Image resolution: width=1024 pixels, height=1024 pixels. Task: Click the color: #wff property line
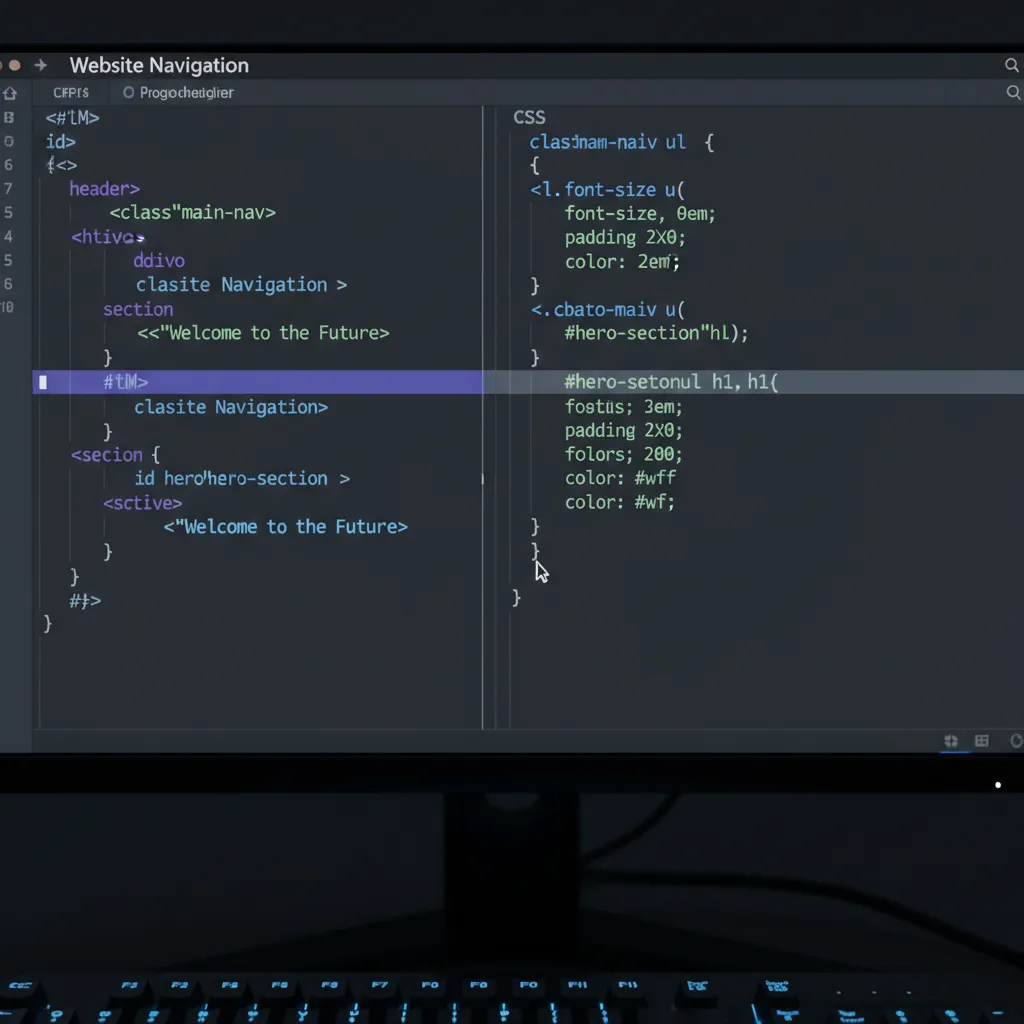[621, 478]
